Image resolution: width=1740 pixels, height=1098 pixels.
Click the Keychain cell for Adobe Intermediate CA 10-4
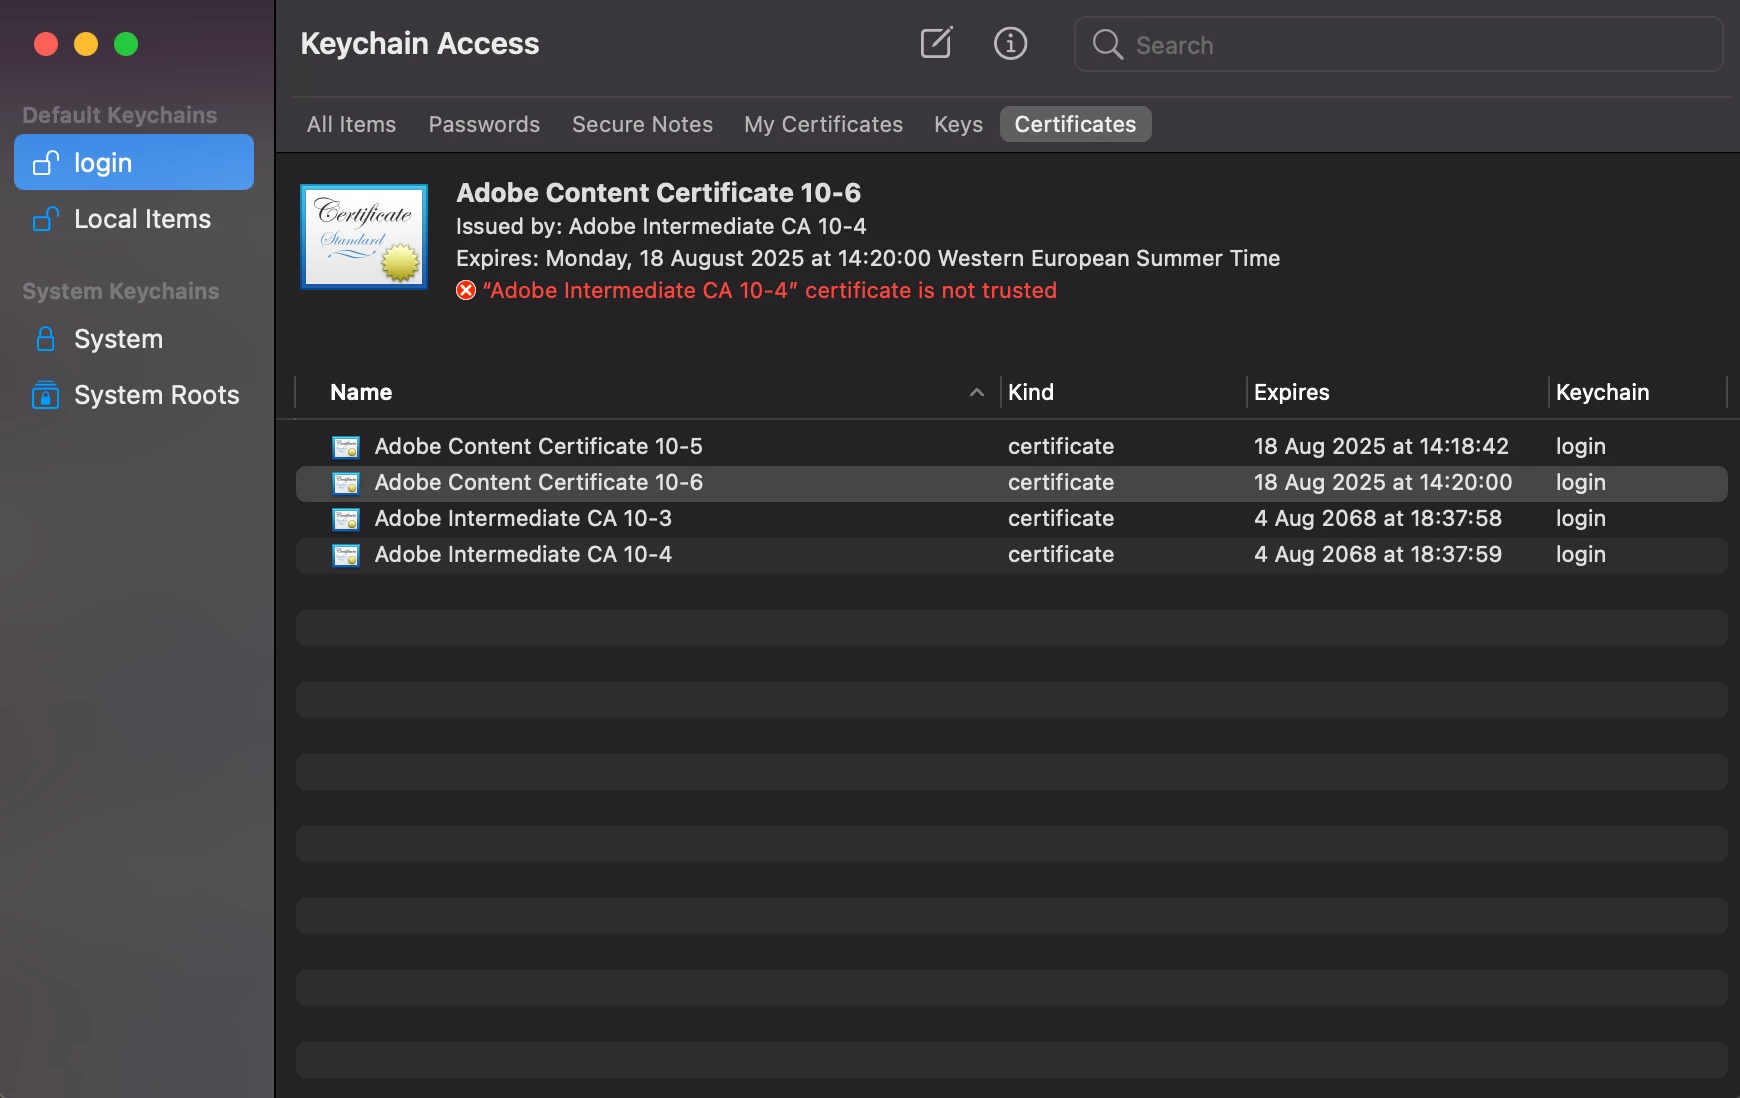pyautogui.click(x=1581, y=555)
